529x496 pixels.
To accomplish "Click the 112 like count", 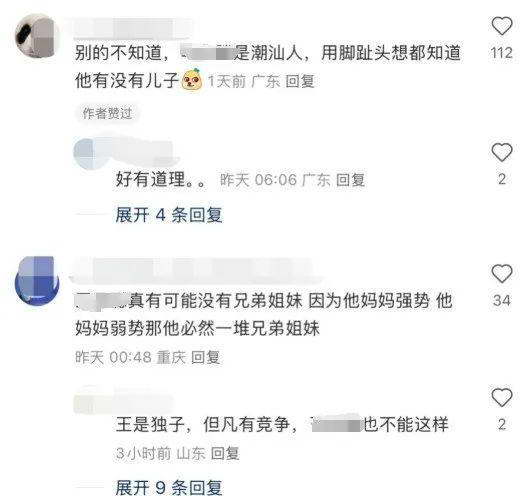I will click(x=502, y=53).
